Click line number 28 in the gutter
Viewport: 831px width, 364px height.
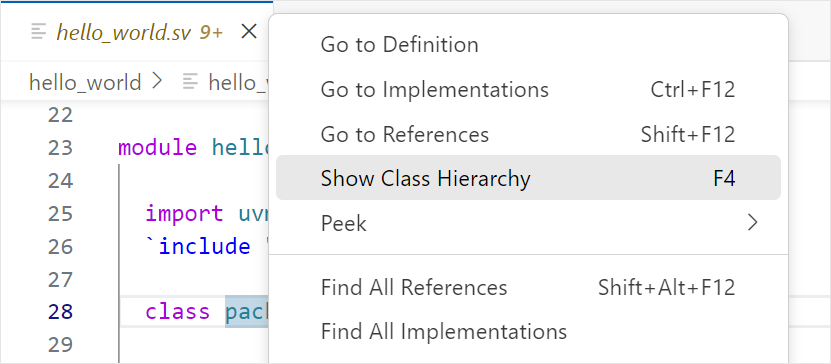click(x=60, y=312)
